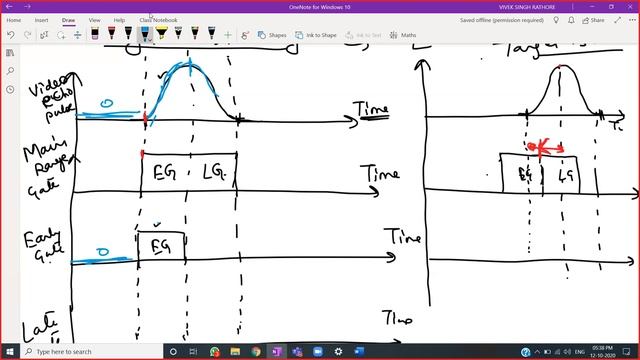The image size is (640, 360).
Task: Click the taskbar search box
Action: click(x=91, y=351)
